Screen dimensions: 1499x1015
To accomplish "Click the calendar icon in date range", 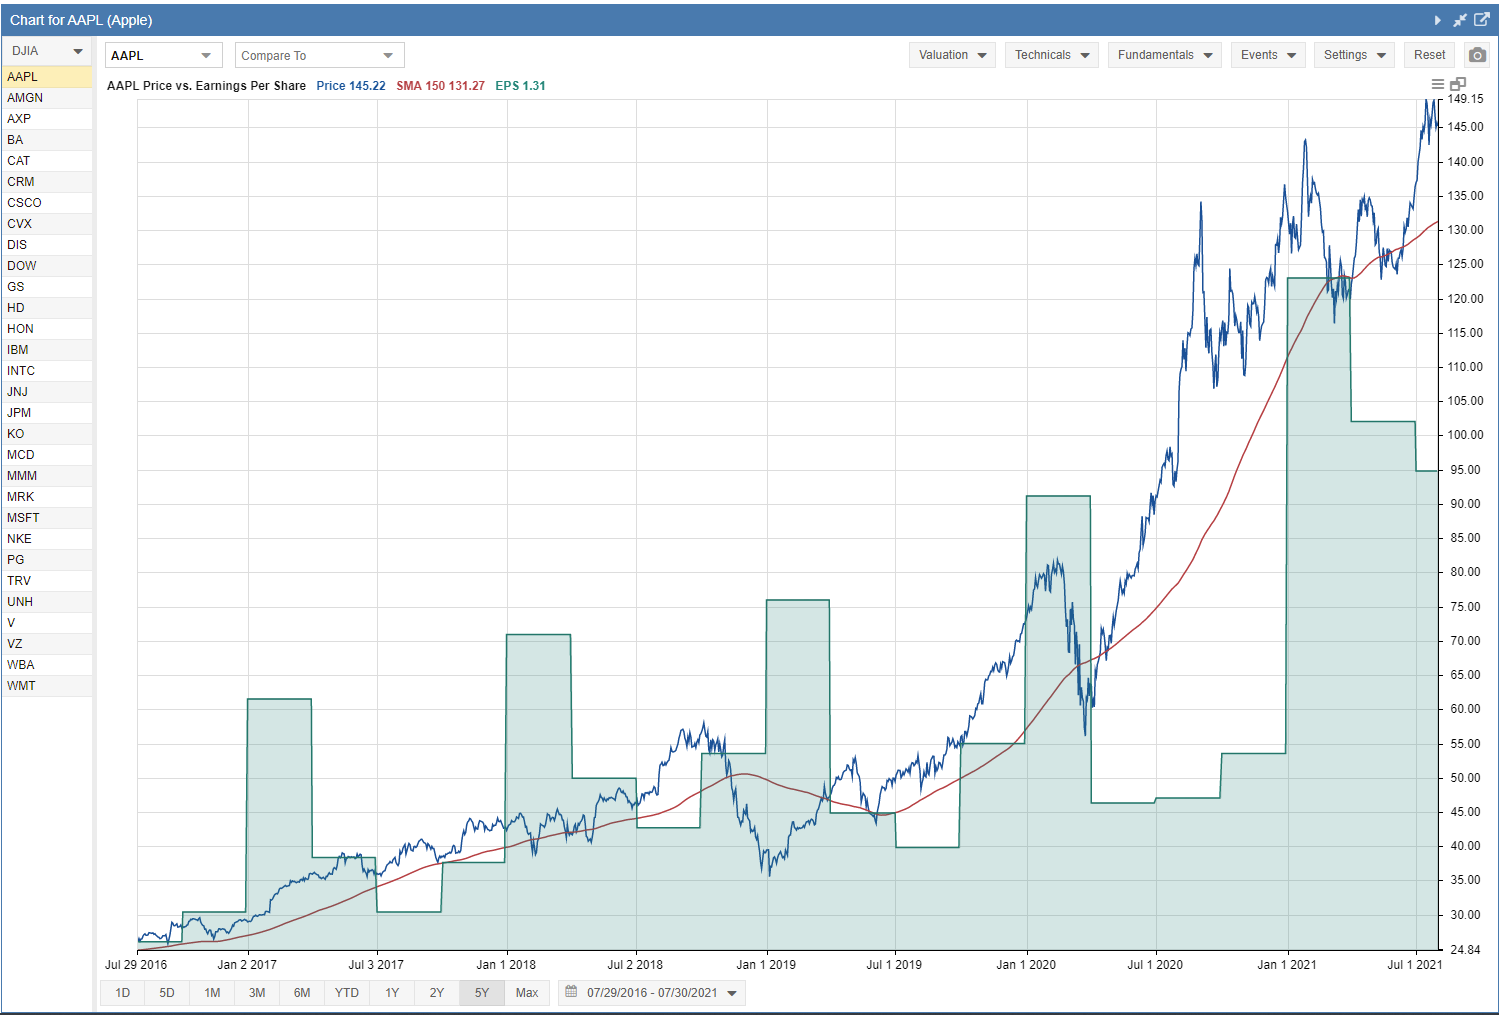I will point(571,993).
